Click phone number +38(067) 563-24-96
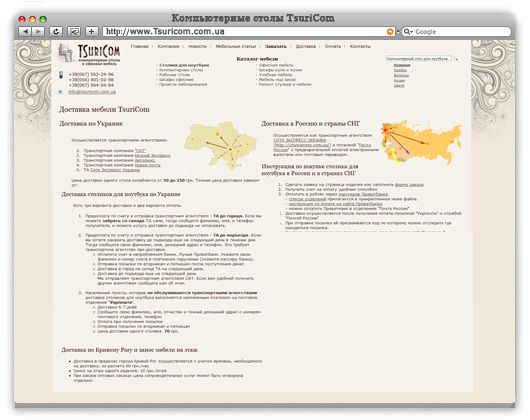The height and width of the screenshot is (420, 530). [x=91, y=74]
